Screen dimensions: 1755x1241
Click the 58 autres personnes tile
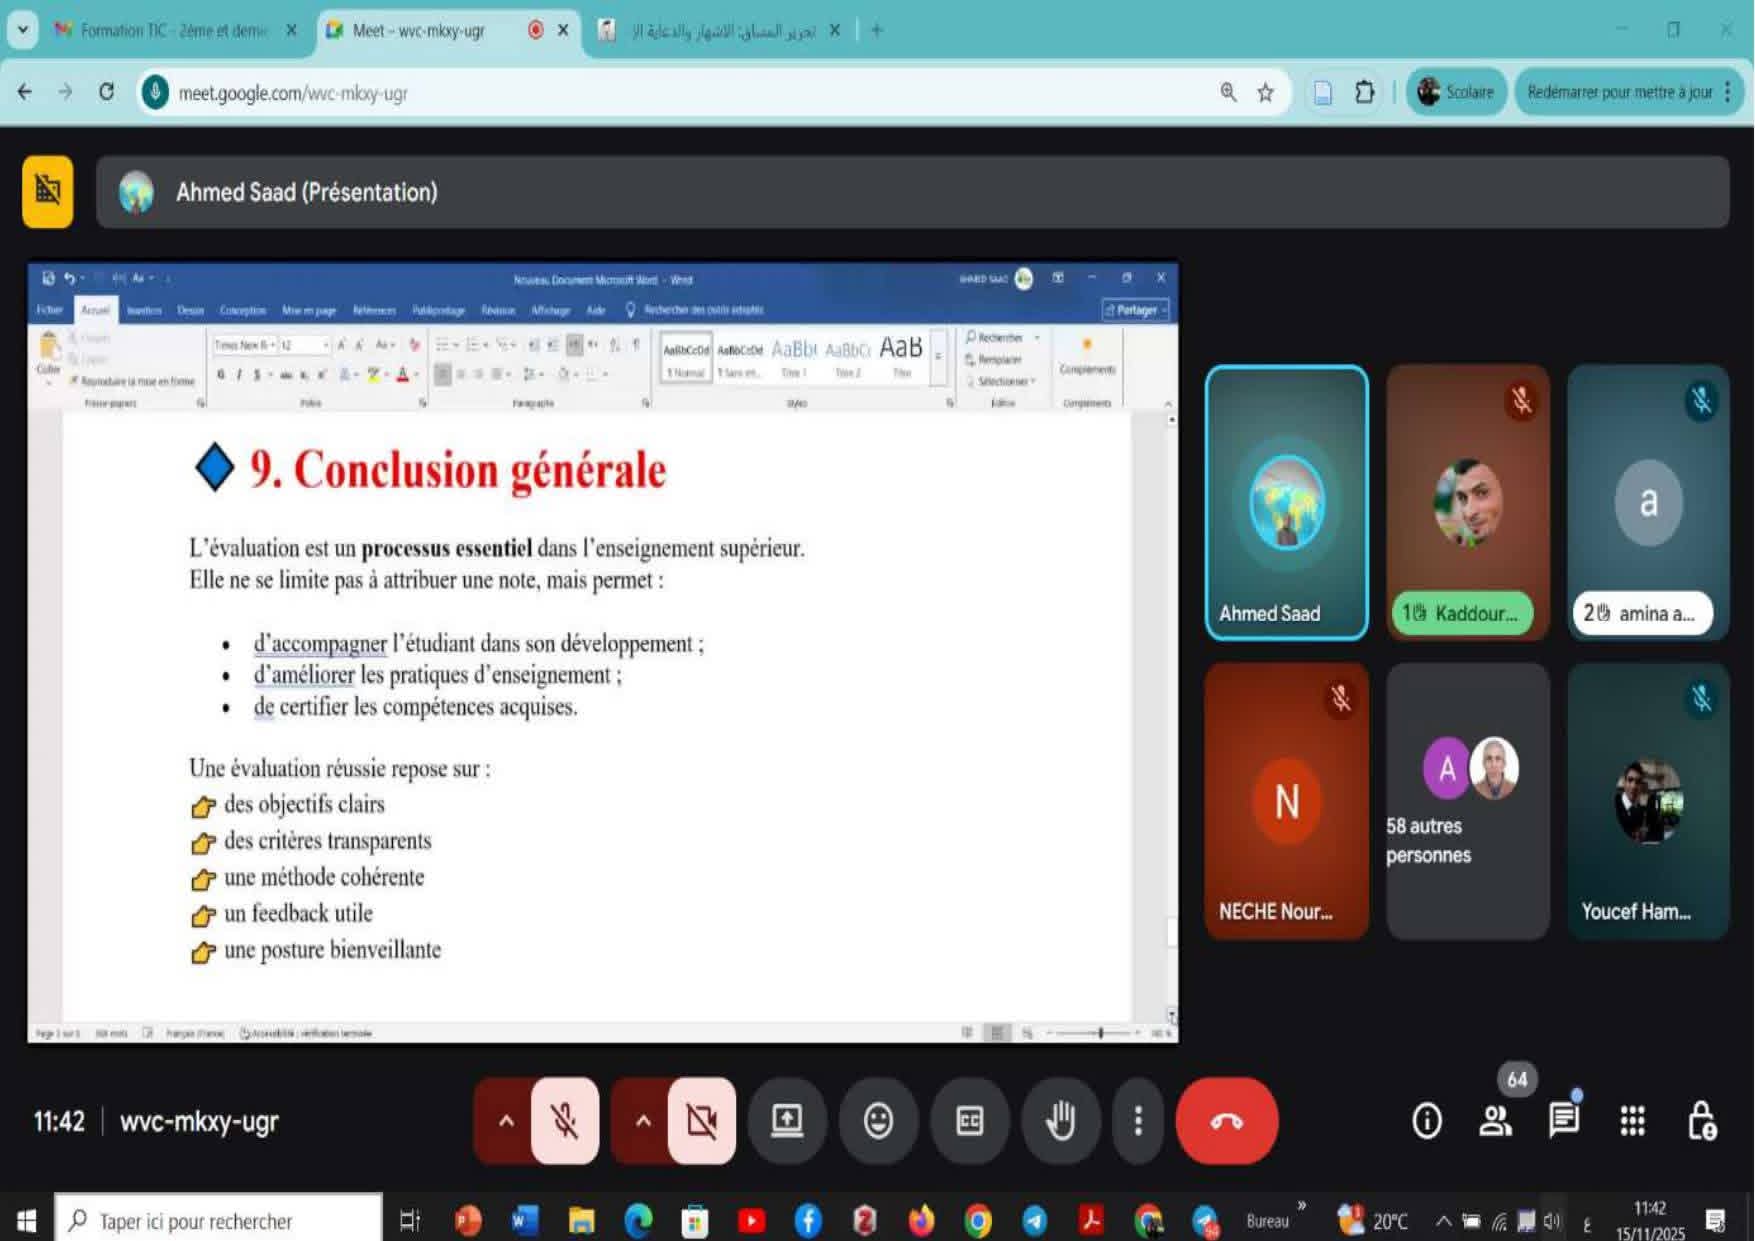click(x=1467, y=801)
